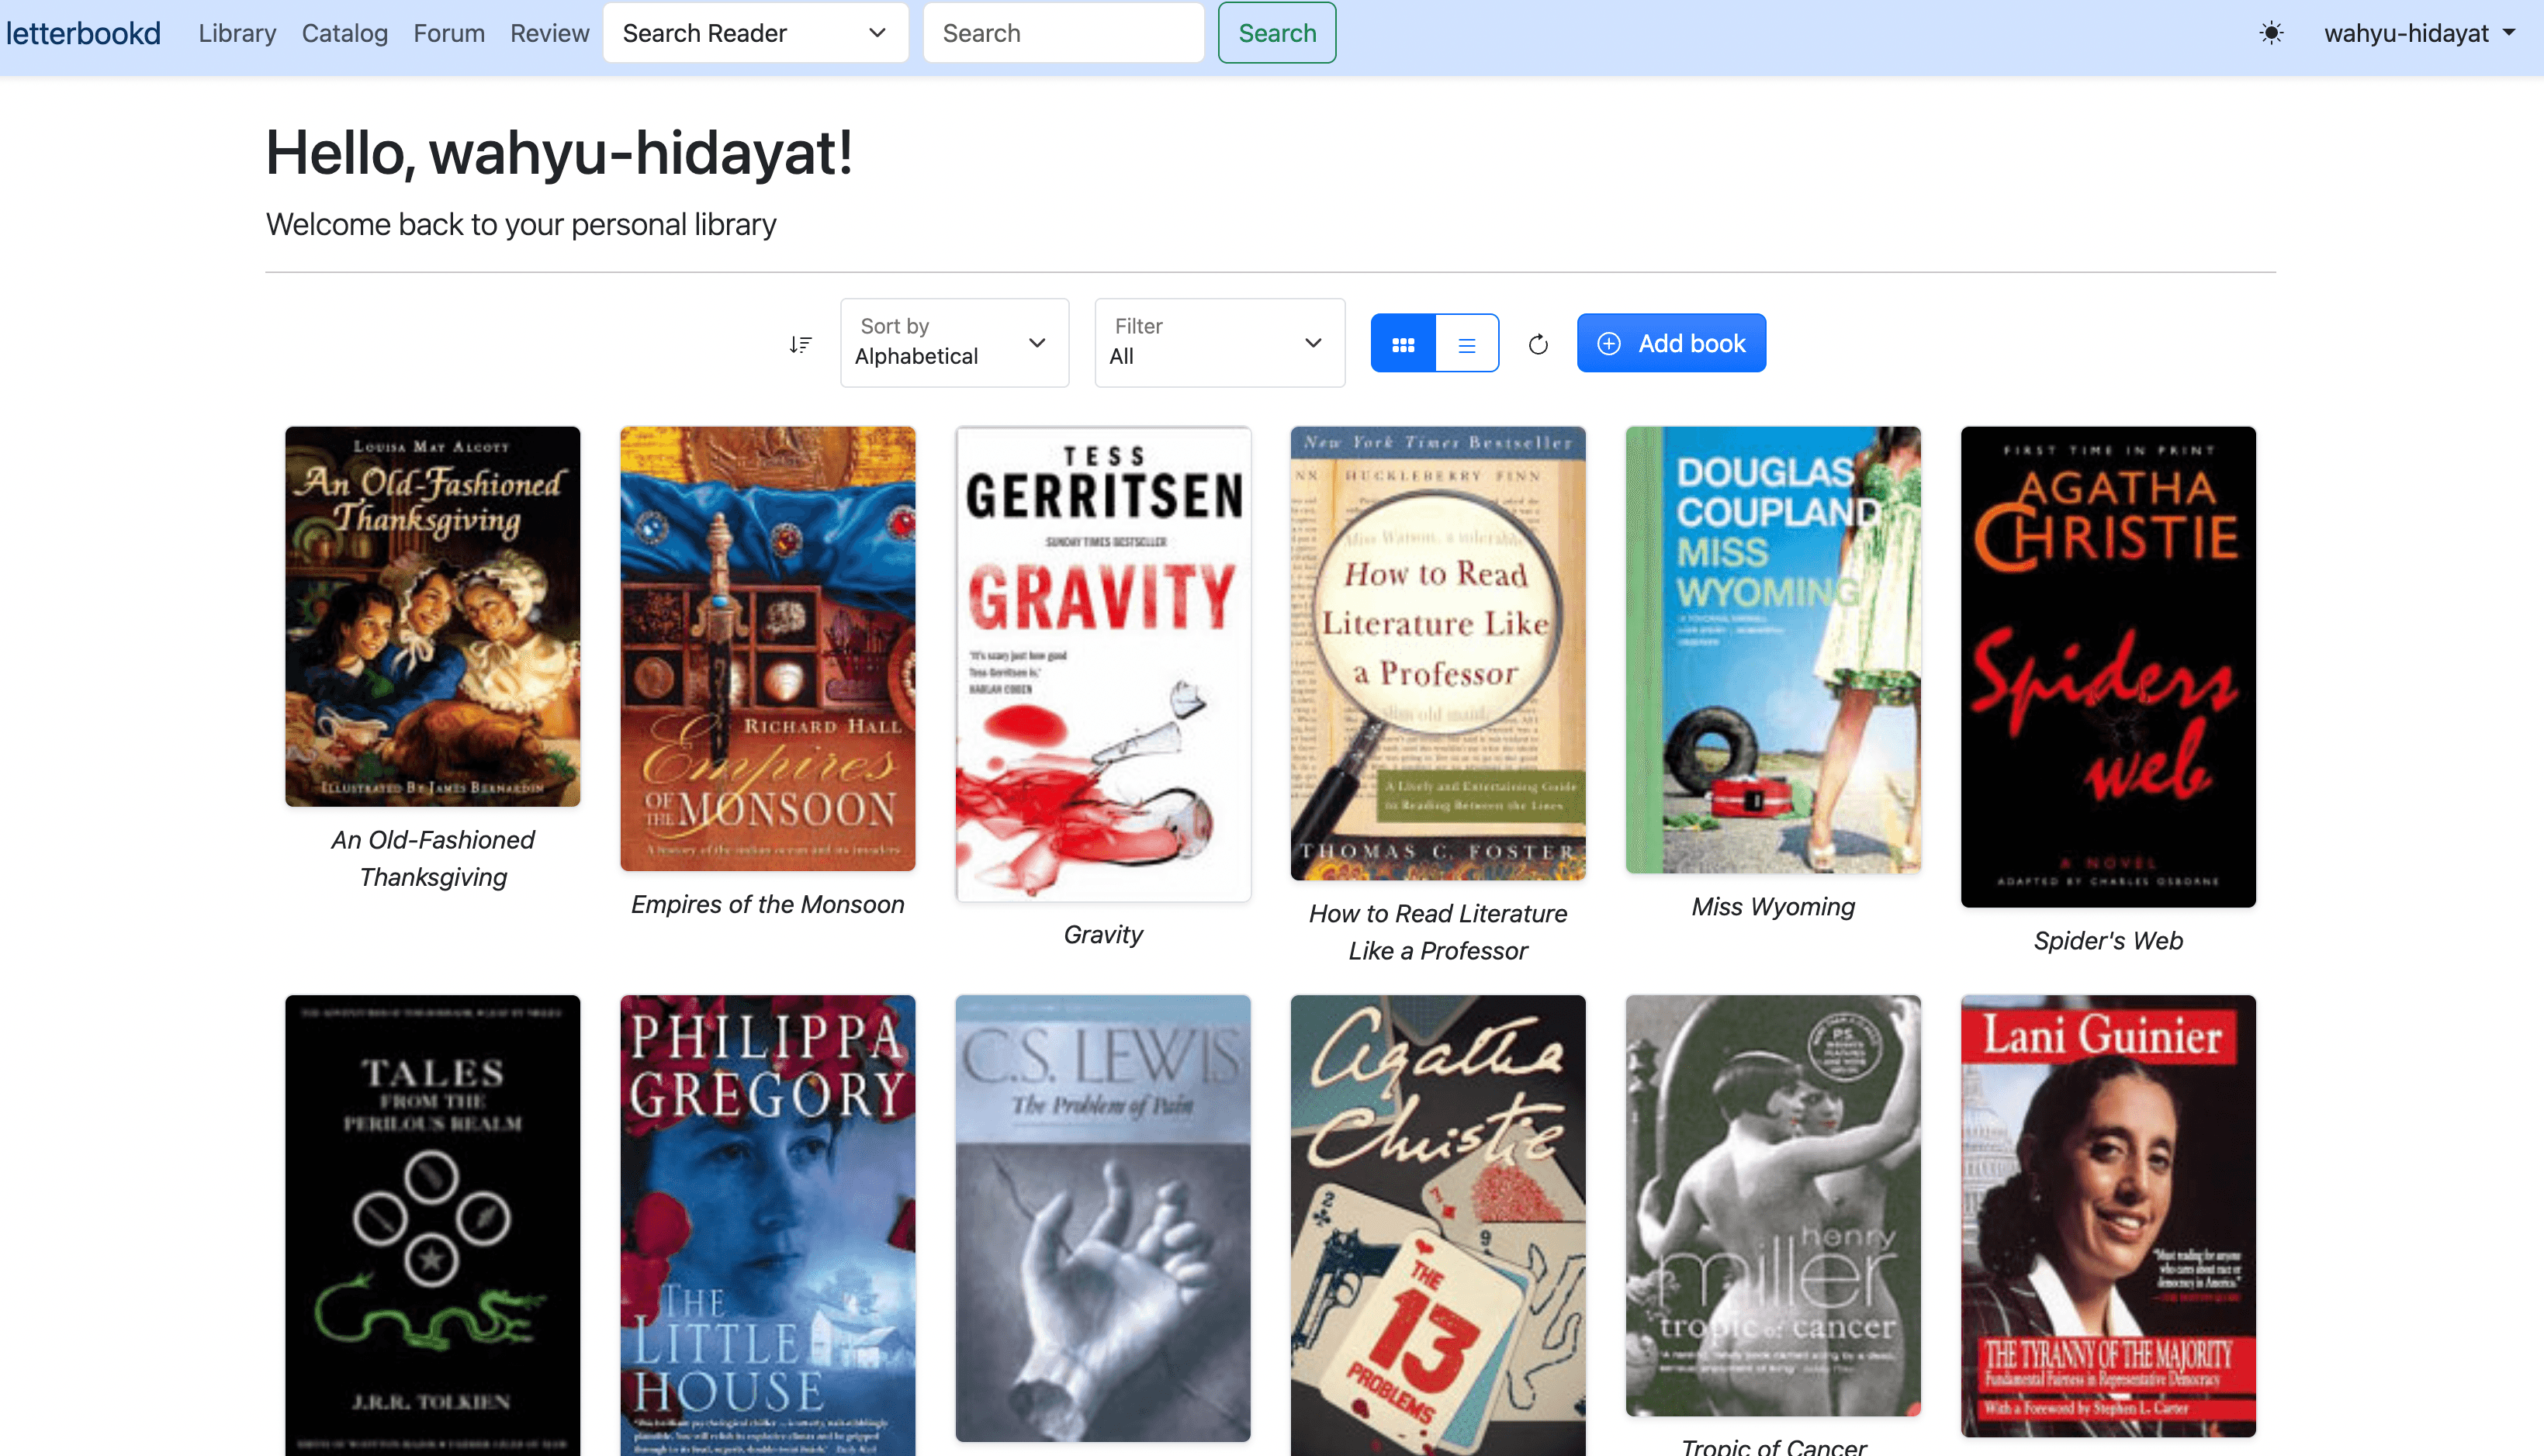Open the Spider's Web book cover

tap(2108, 667)
